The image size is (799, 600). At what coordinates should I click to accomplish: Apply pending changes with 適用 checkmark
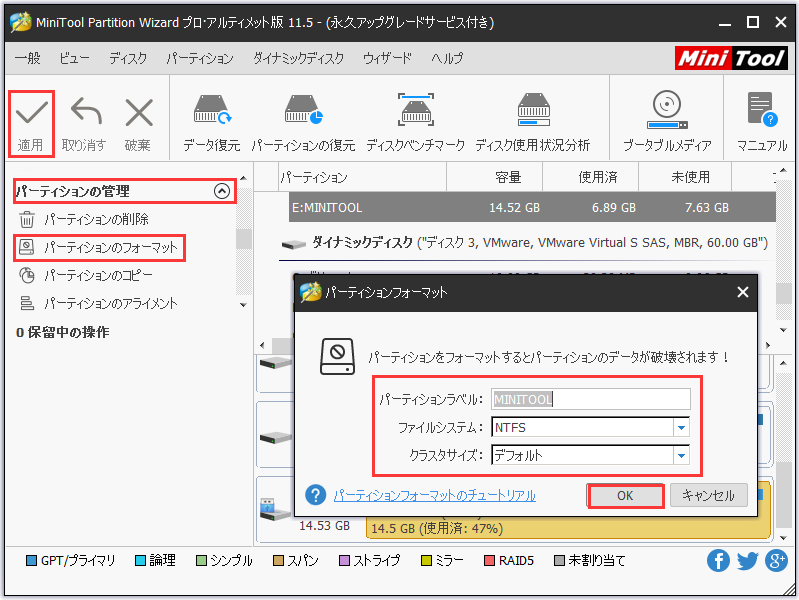tap(31, 124)
